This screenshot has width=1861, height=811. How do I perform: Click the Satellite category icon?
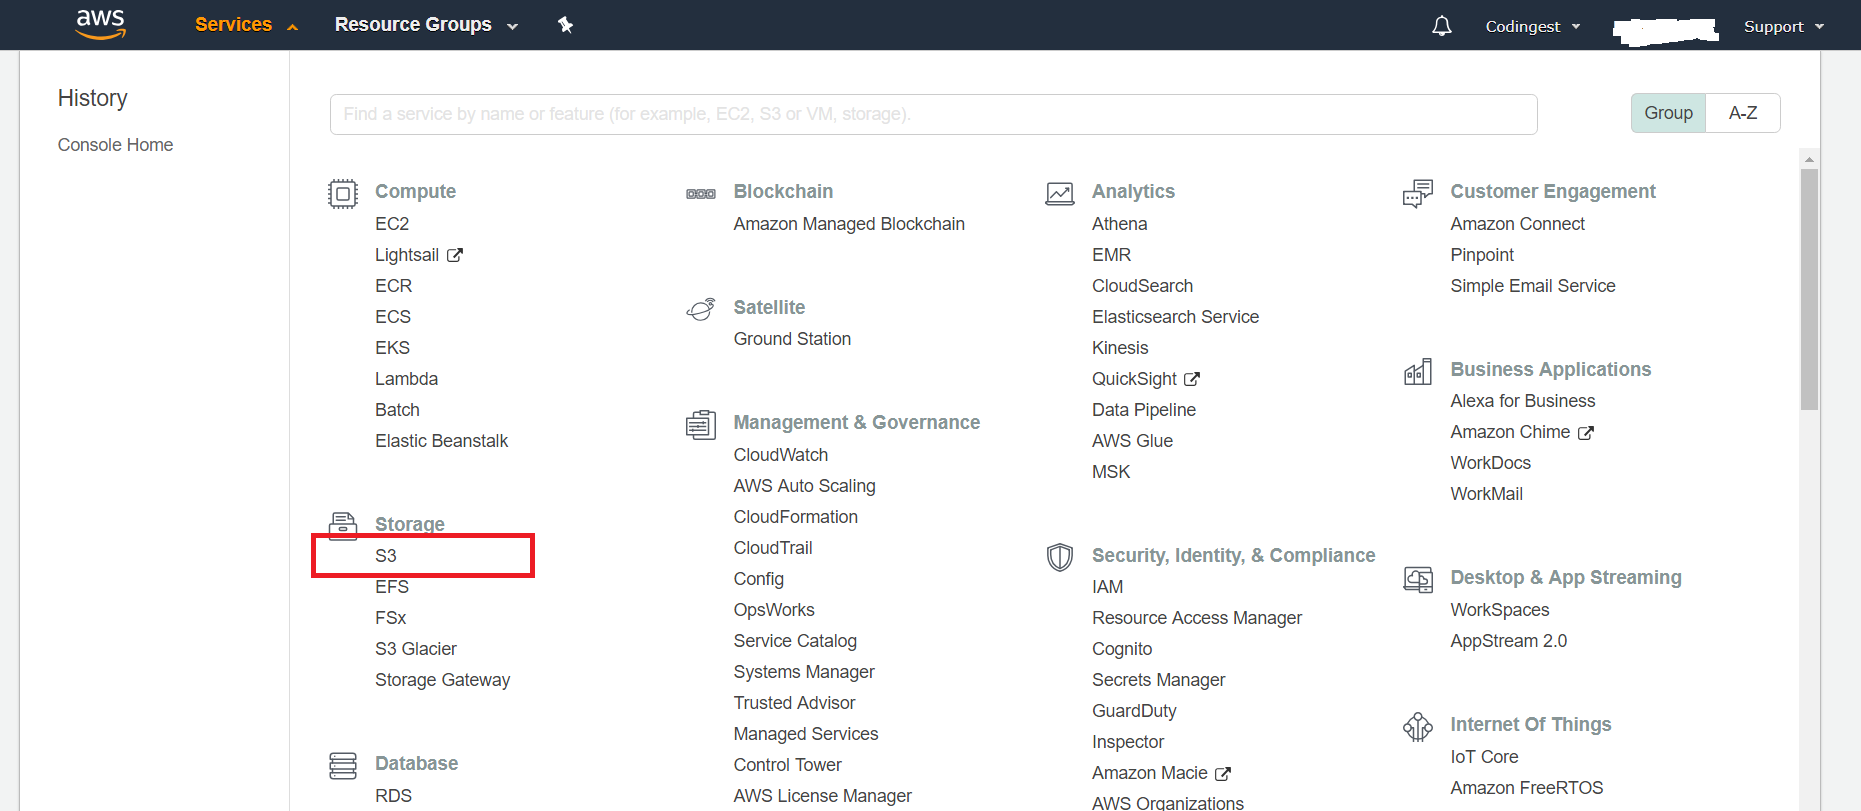701,309
